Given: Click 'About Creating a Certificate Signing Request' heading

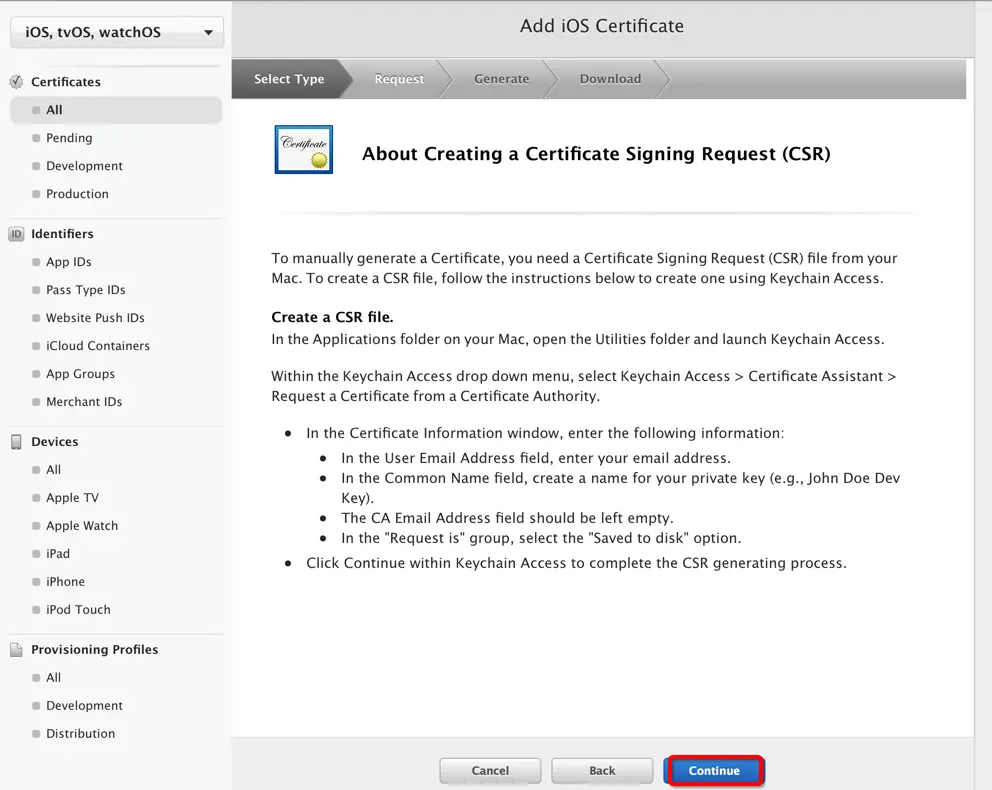Looking at the screenshot, I should 596,154.
